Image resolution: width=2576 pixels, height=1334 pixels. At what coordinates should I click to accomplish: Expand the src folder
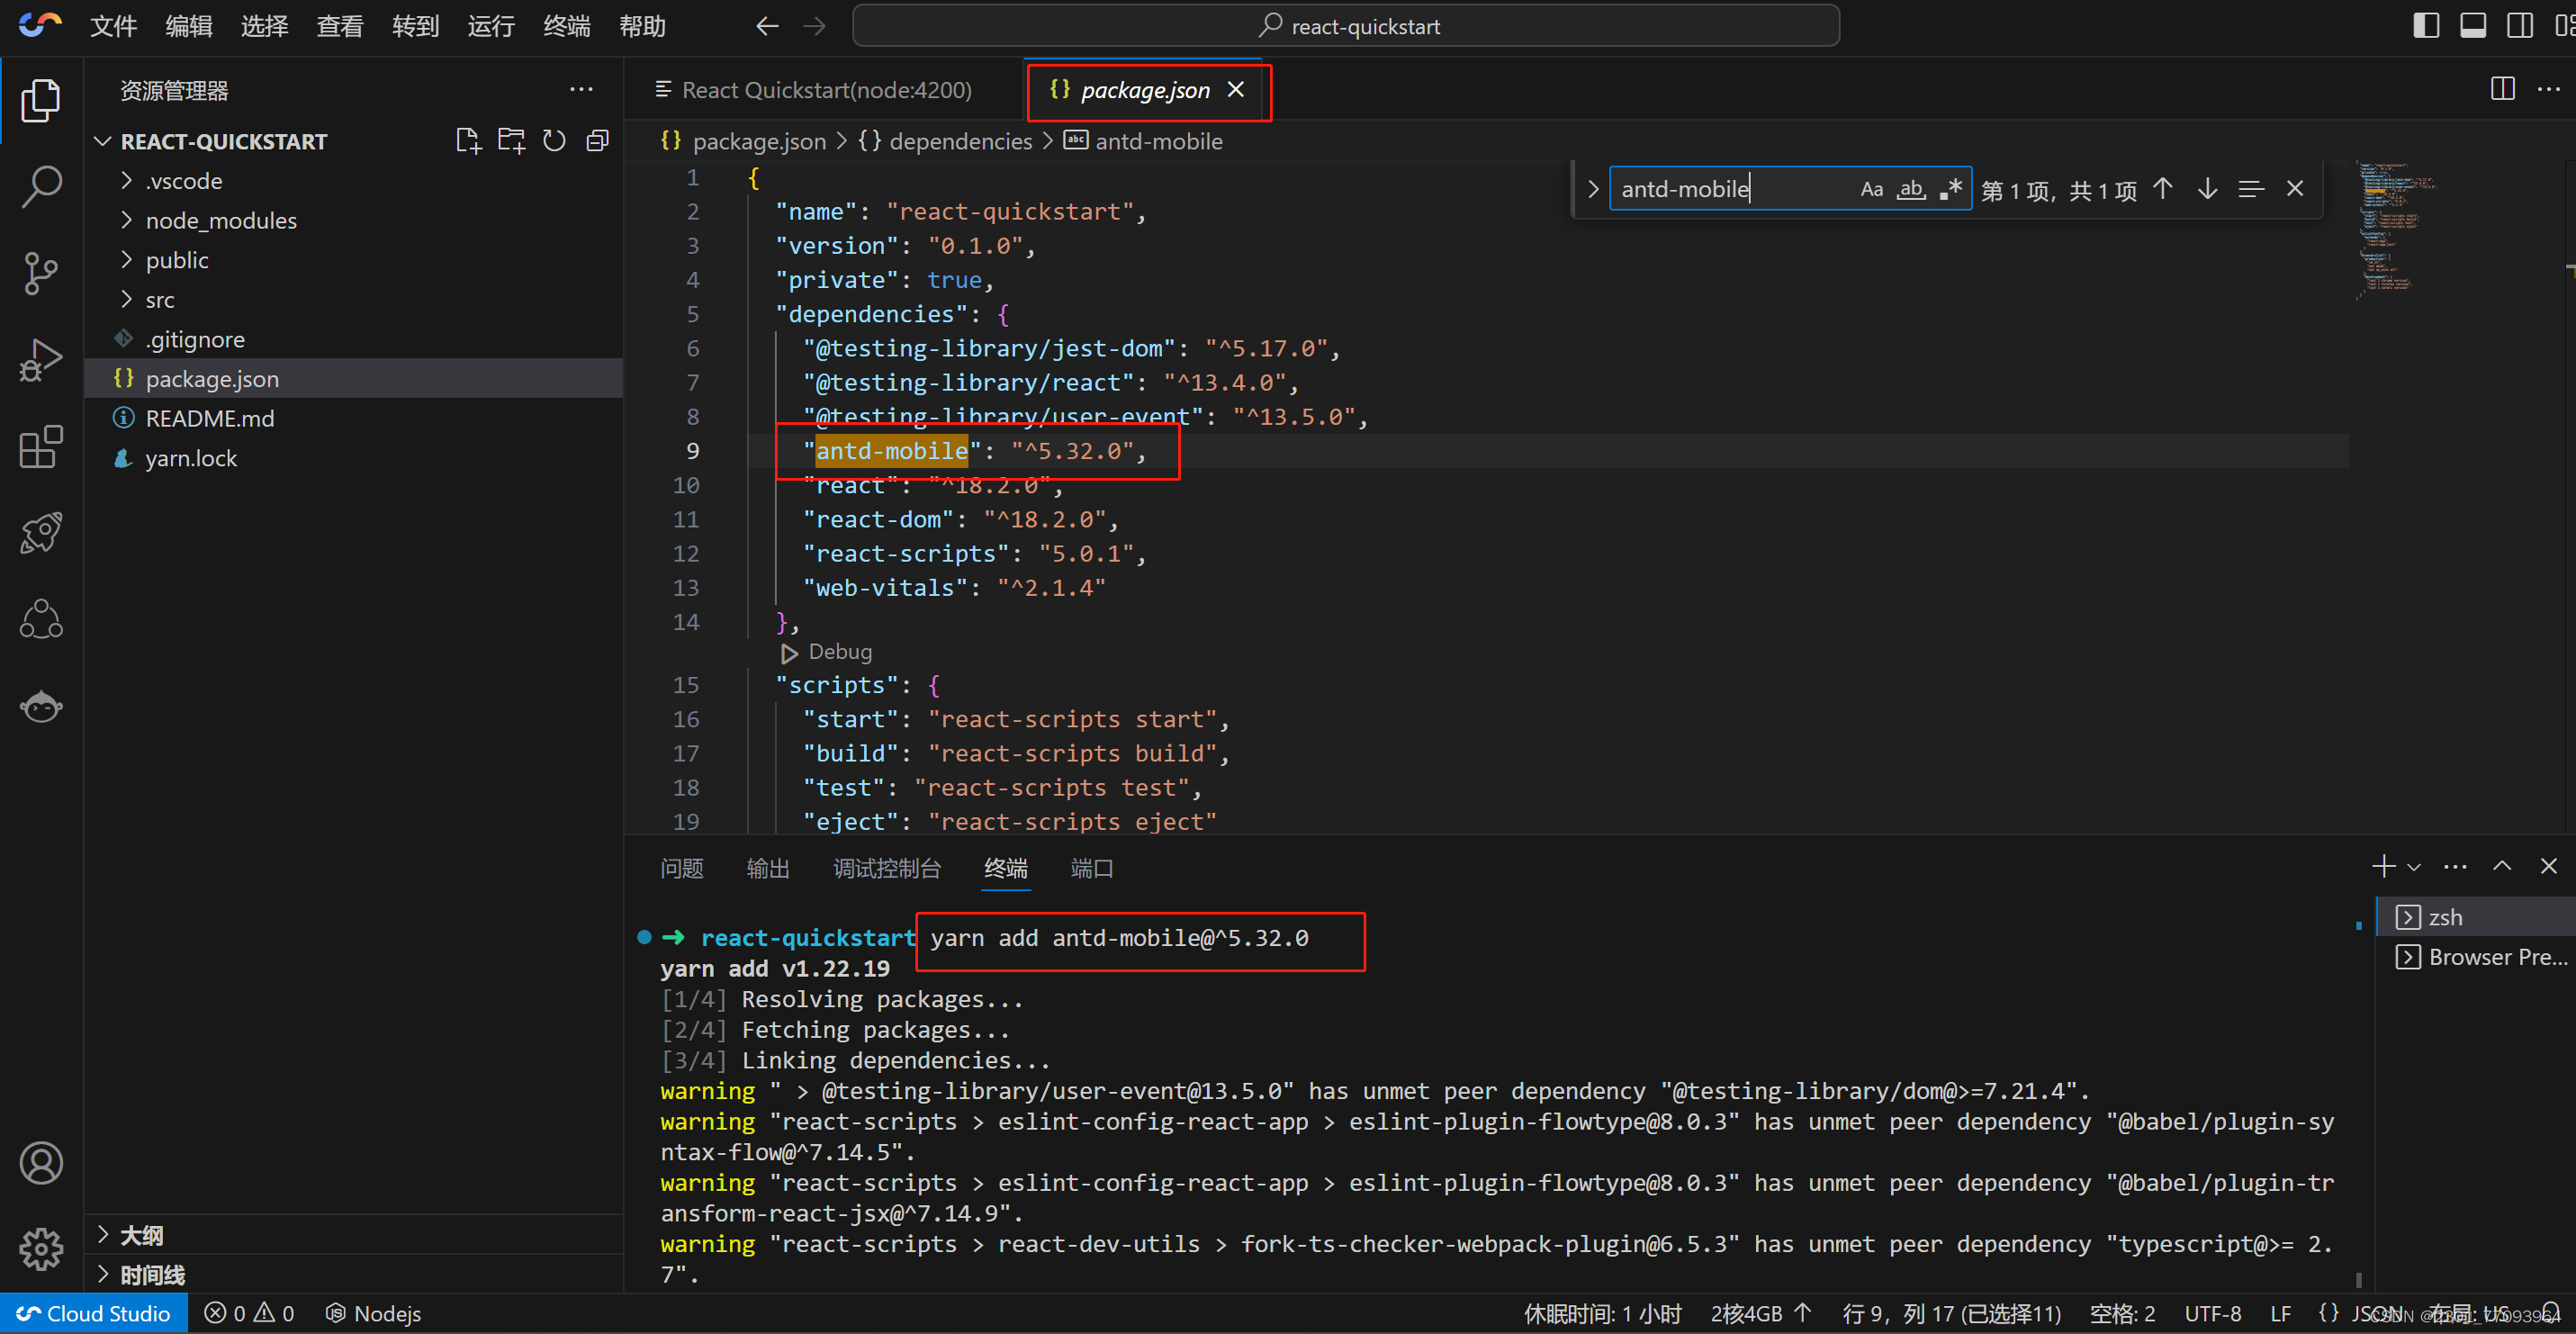tap(159, 300)
